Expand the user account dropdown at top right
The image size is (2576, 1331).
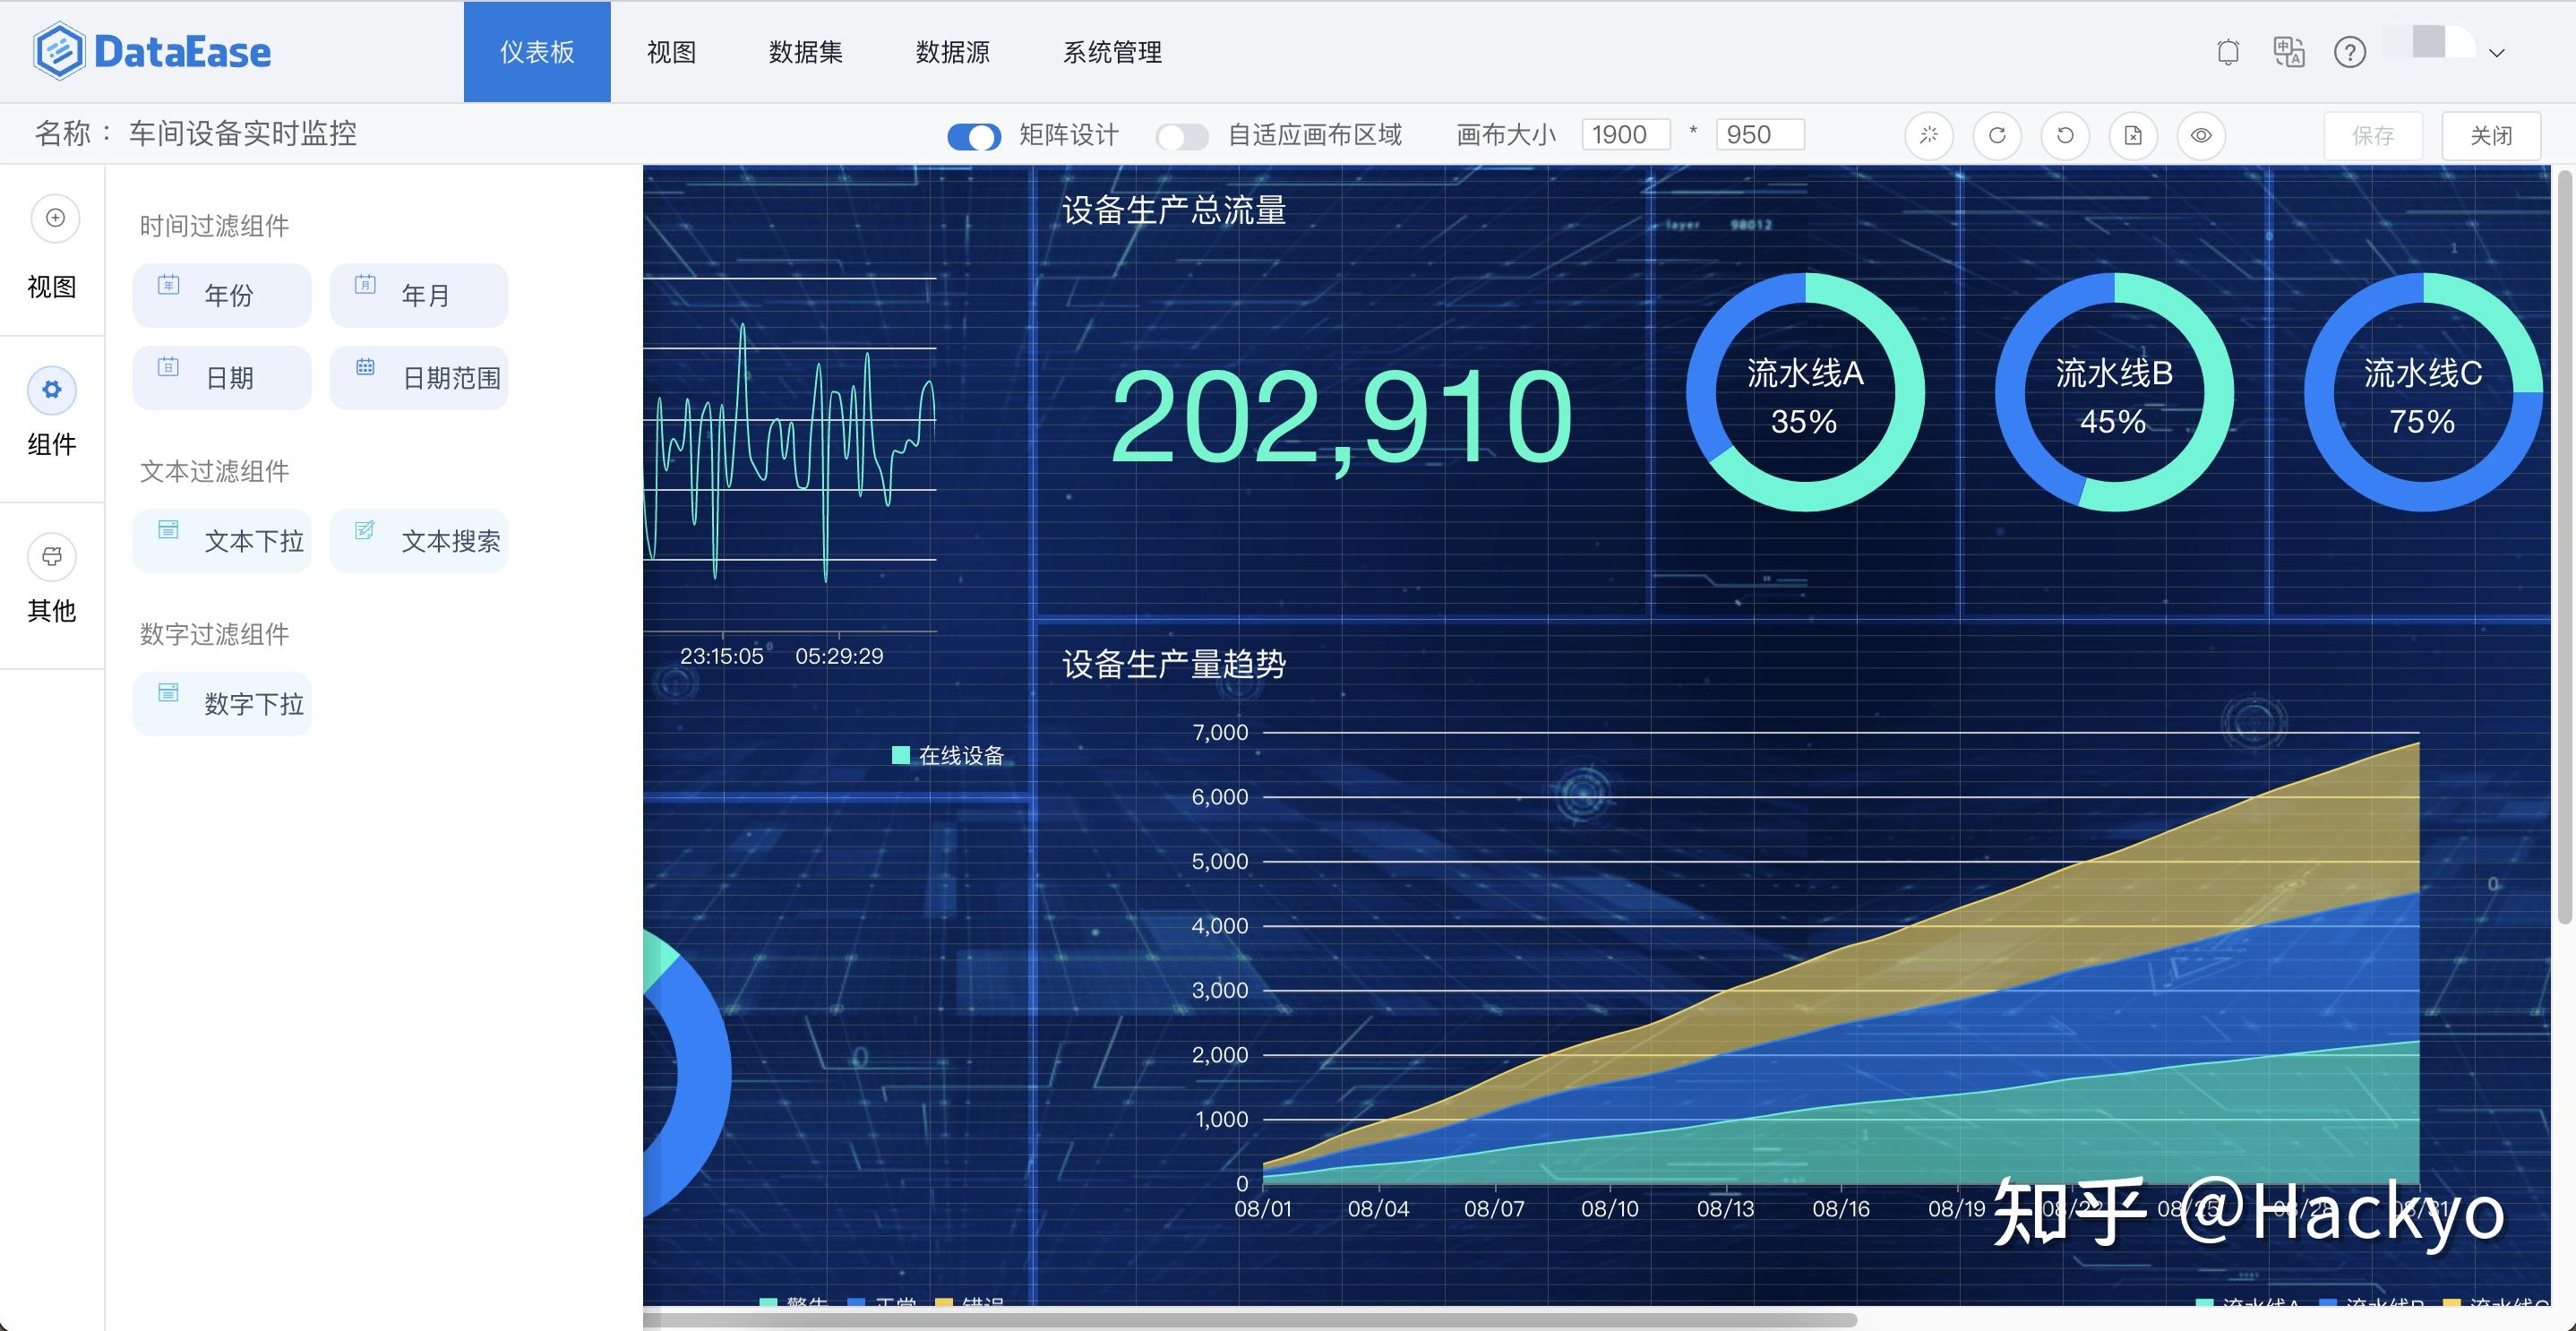coord(2495,52)
